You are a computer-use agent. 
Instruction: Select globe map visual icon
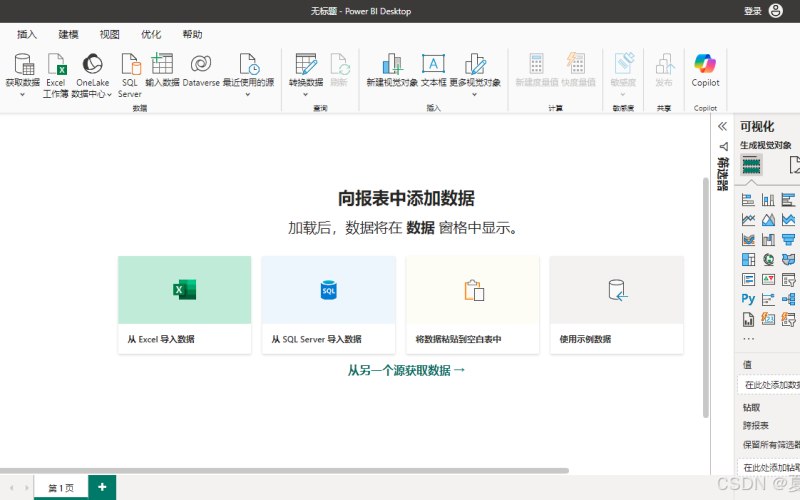768,259
